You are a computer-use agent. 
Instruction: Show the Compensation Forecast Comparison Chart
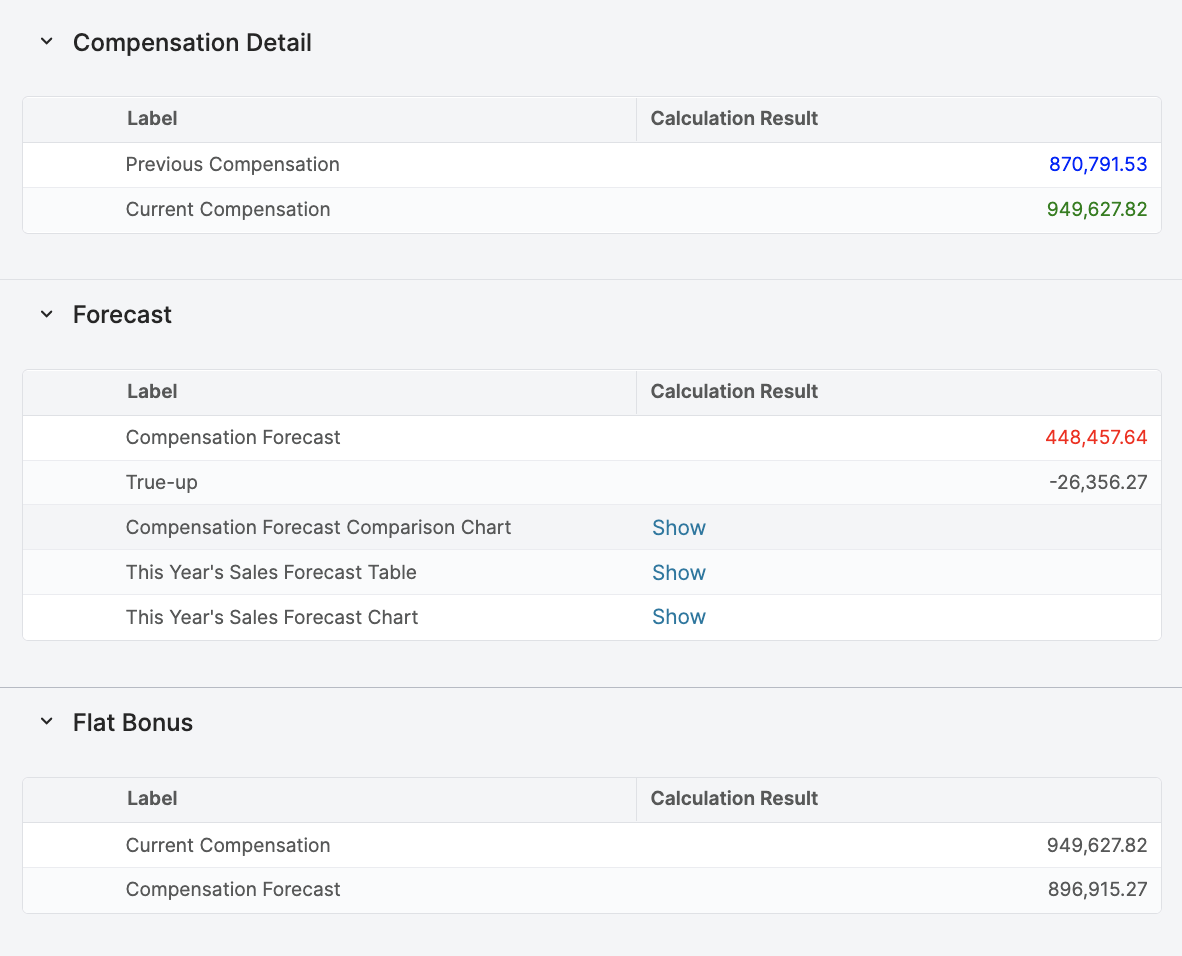click(x=678, y=527)
